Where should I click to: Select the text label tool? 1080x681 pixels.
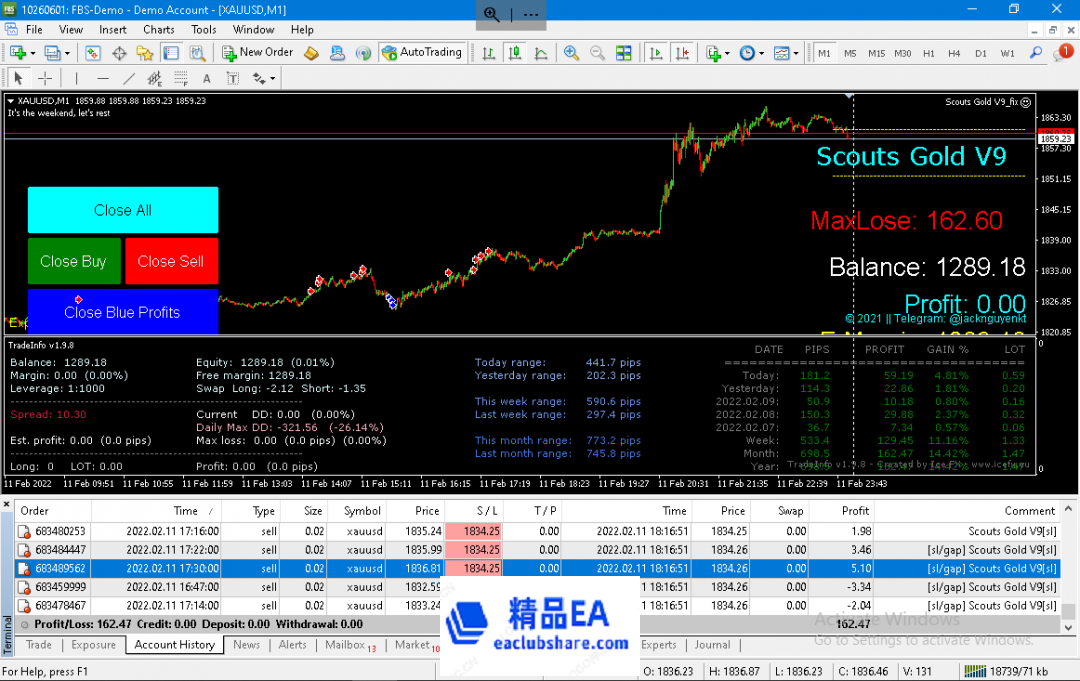(207, 78)
